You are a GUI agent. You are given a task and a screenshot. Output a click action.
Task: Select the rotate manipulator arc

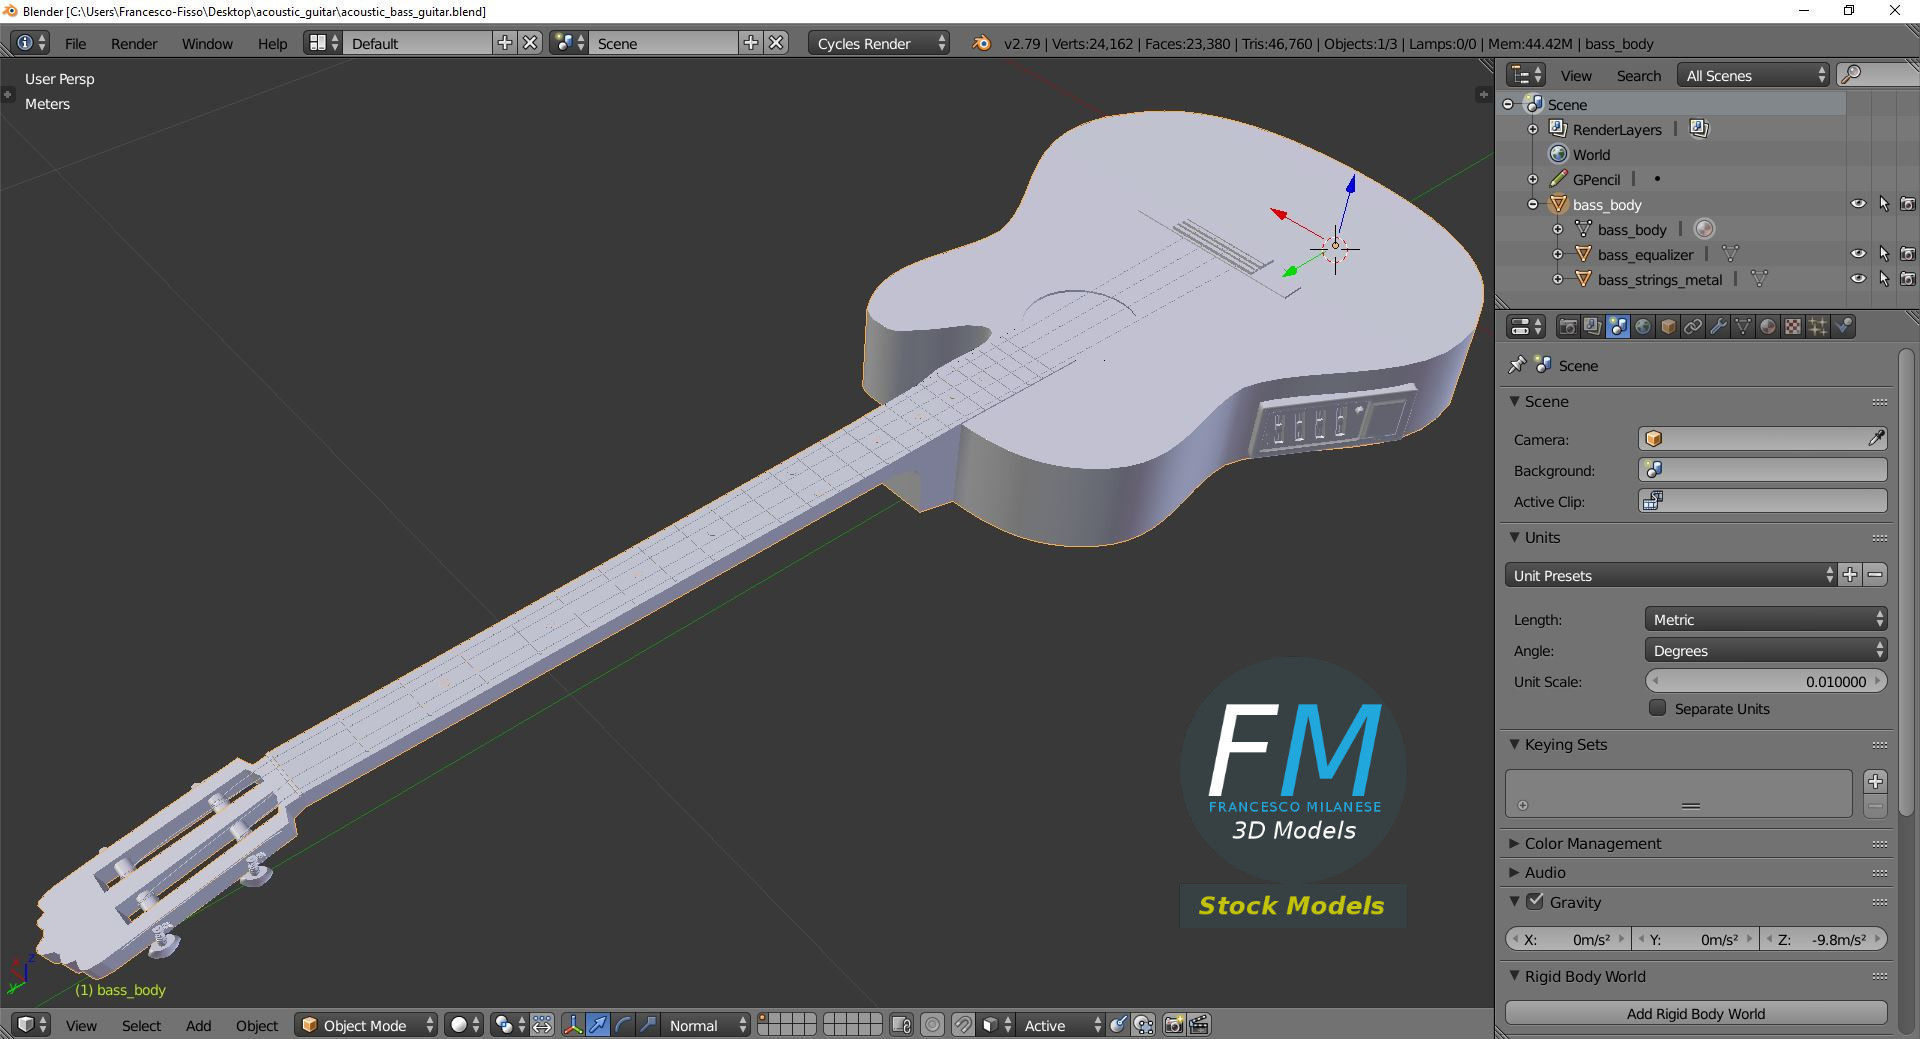point(623,1025)
